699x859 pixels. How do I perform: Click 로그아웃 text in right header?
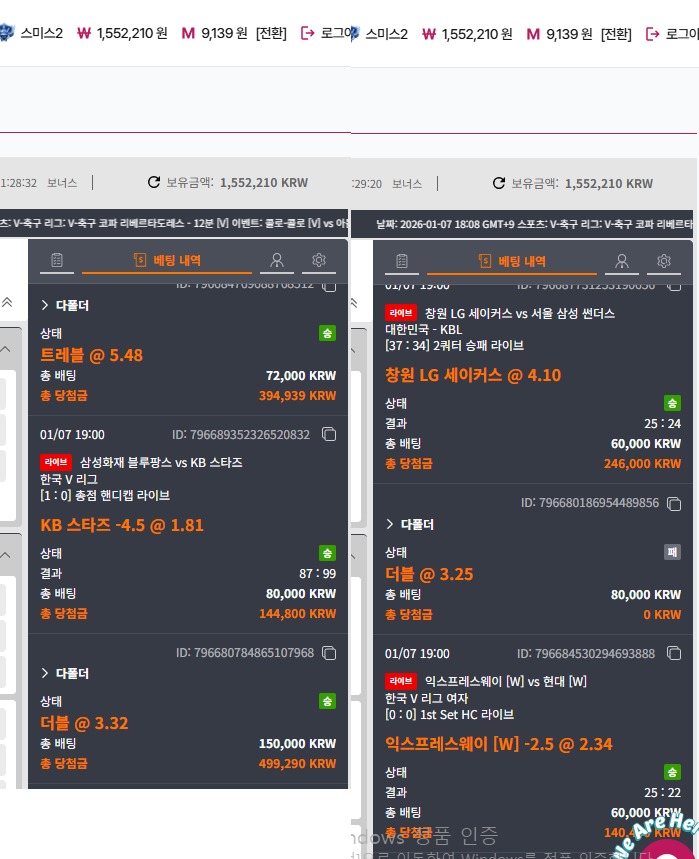(x=682, y=35)
